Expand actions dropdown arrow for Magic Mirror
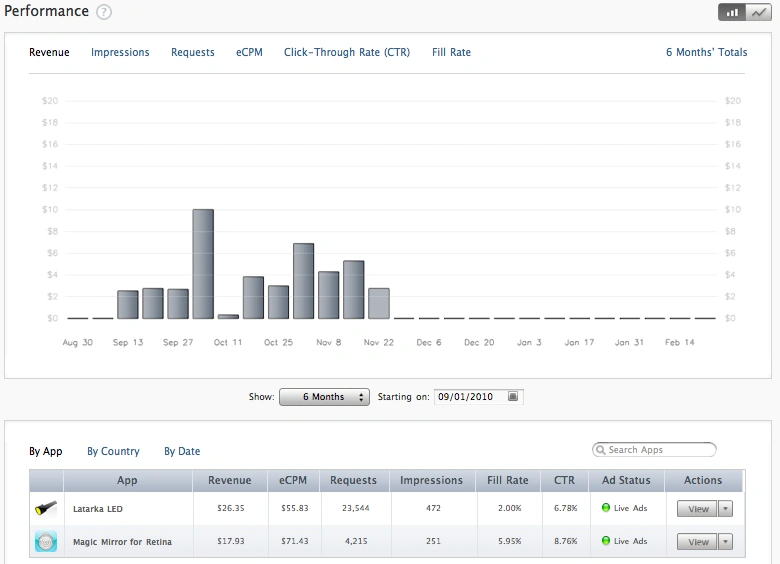 [x=725, y=542]
